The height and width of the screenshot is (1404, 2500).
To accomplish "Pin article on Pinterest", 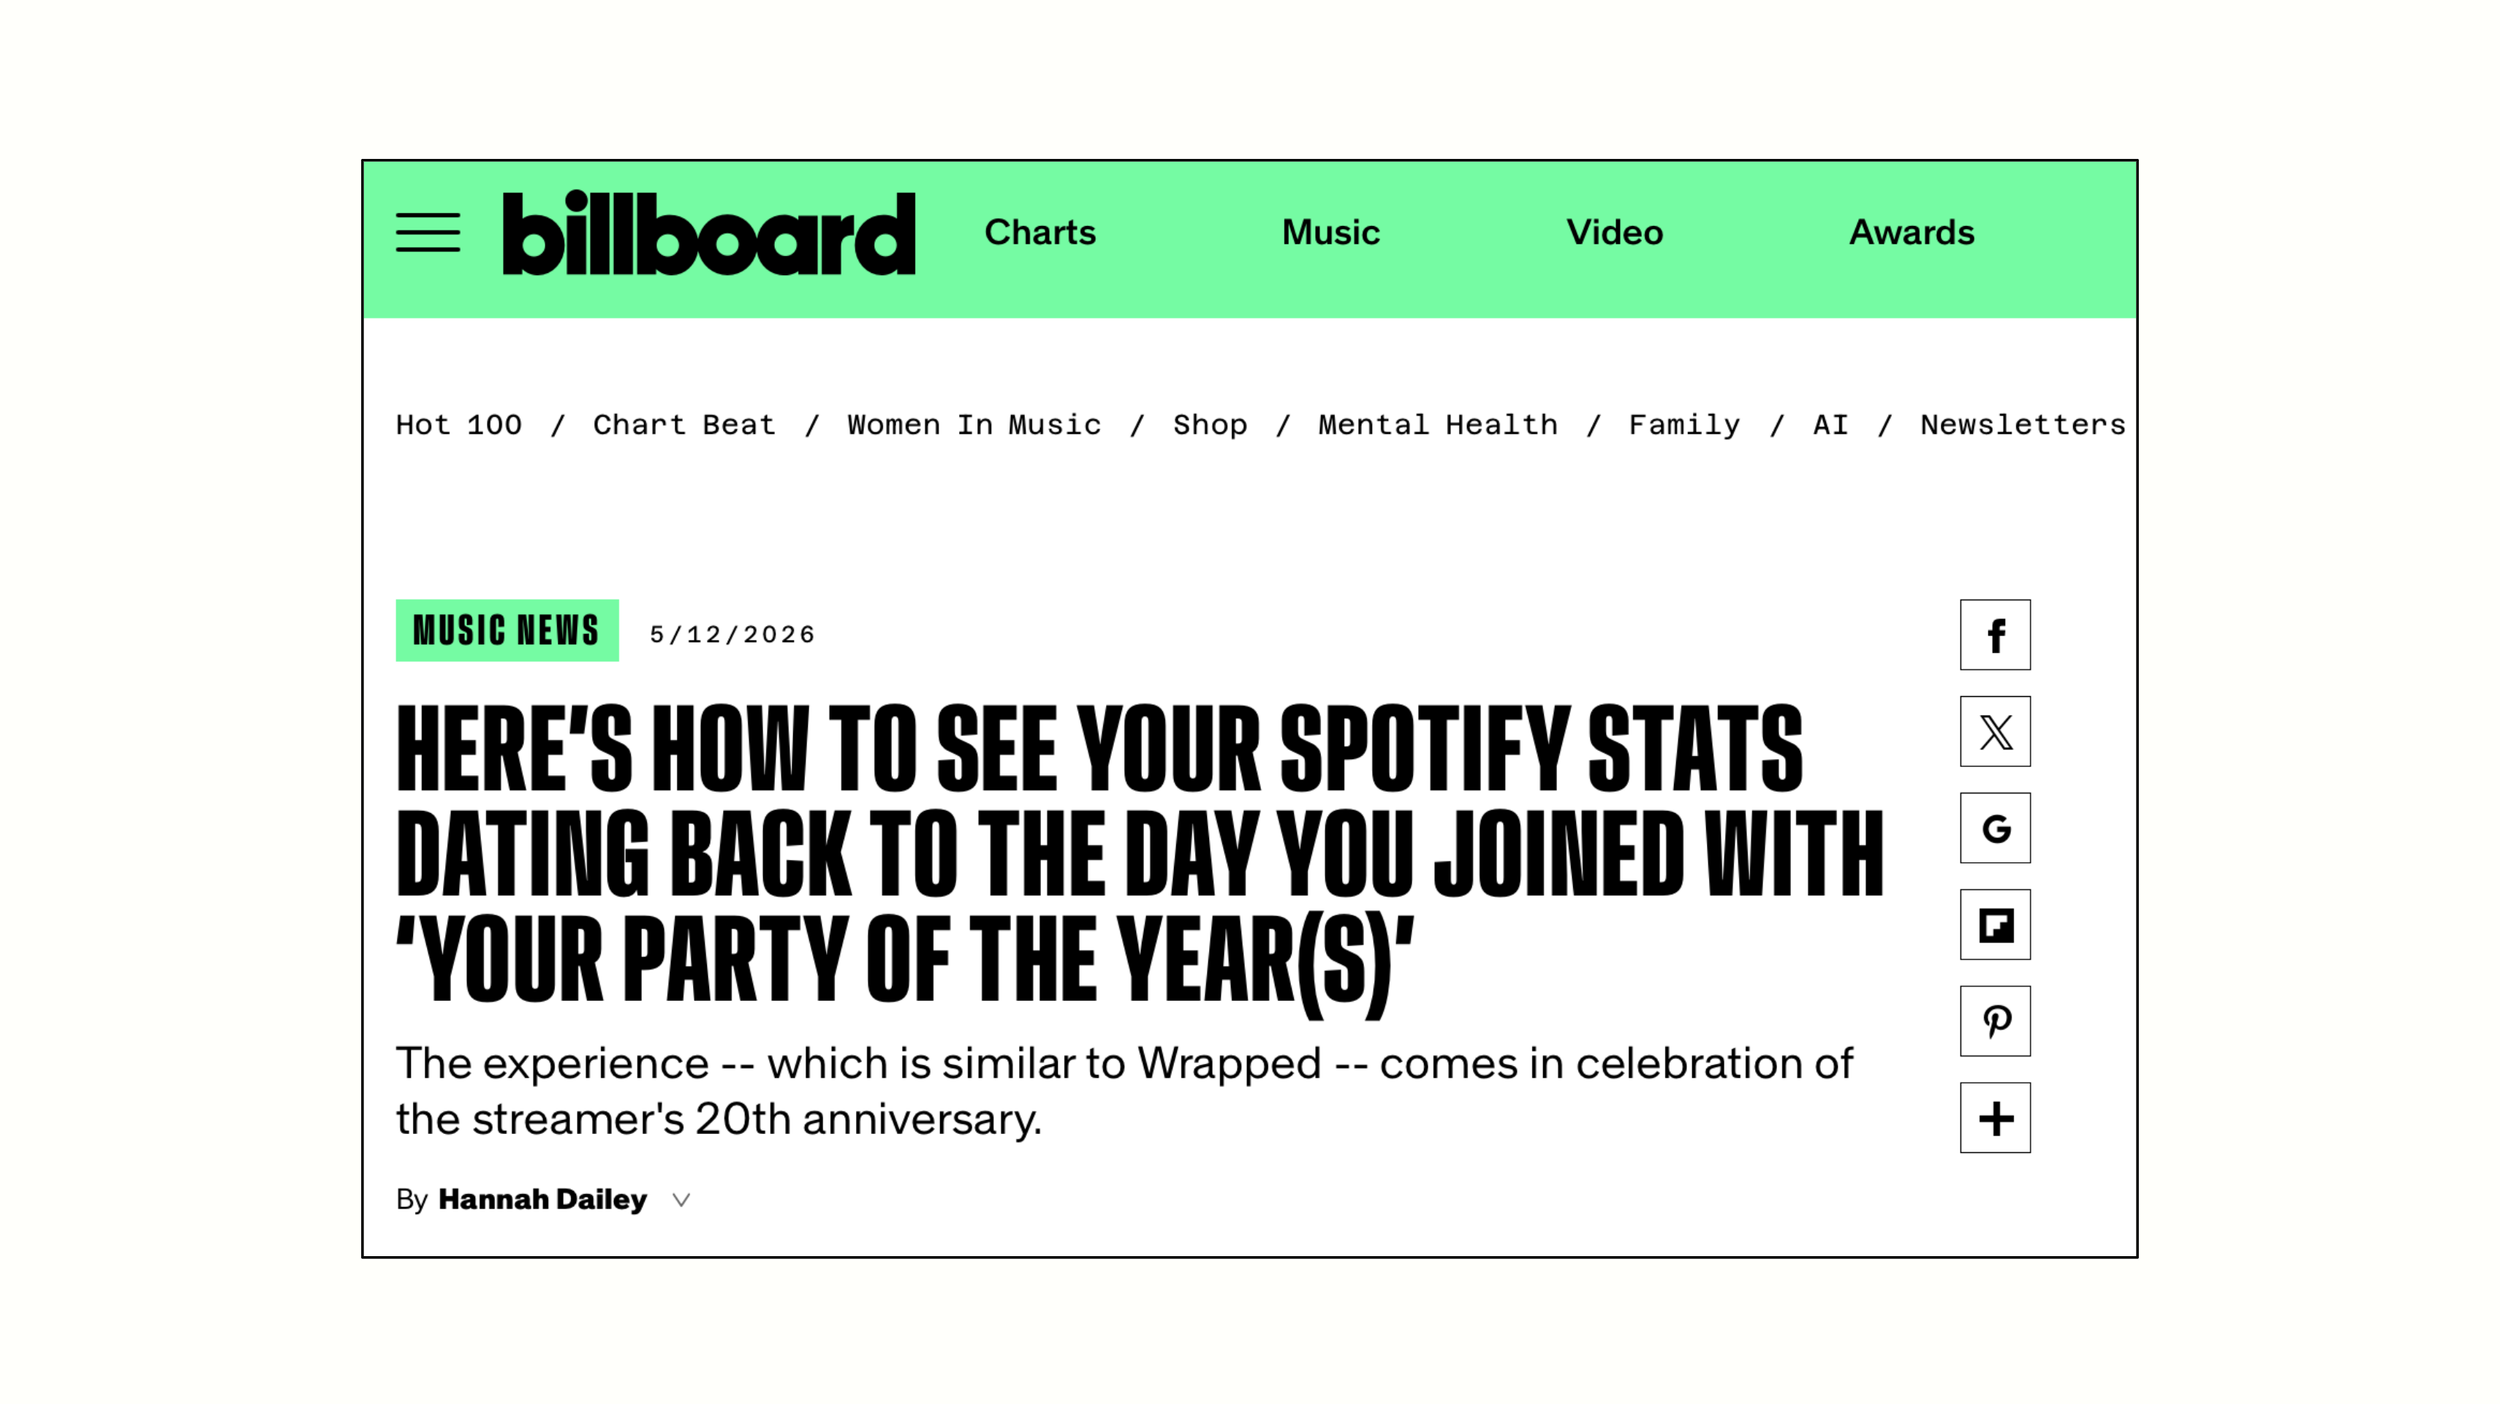I will (x=1995, y=1021).
